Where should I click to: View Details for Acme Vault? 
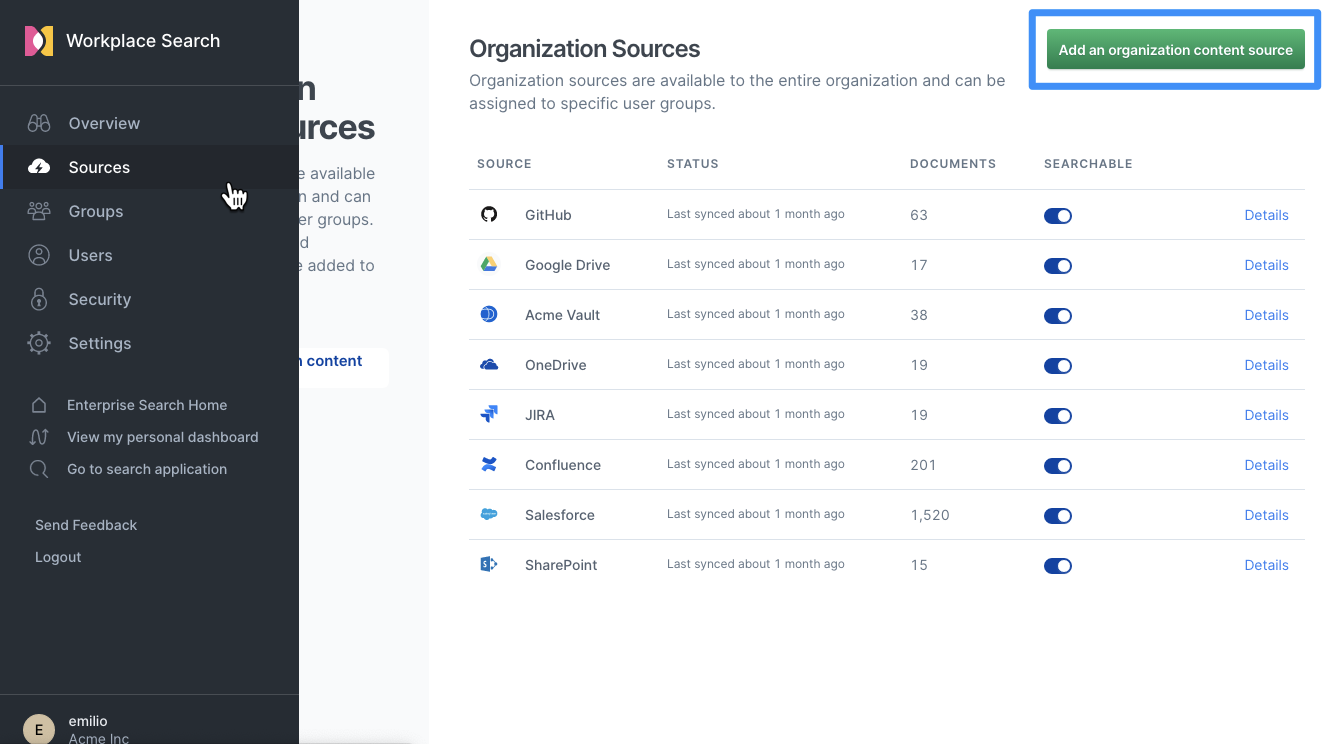pos(1266,315)
